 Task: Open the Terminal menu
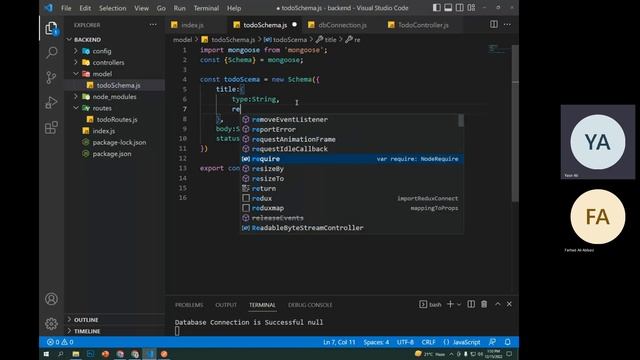(206, 8)
